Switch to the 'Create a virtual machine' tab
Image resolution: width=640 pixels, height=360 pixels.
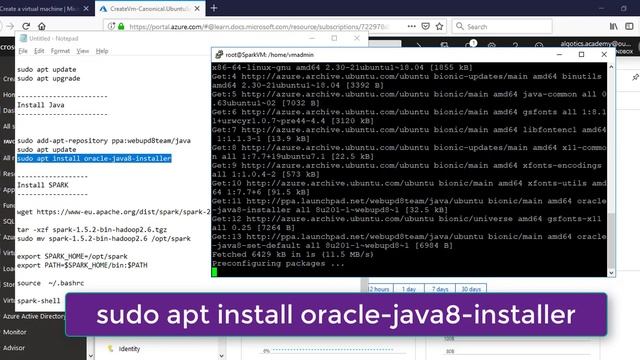pyautogui.click(x=39, y=9)
